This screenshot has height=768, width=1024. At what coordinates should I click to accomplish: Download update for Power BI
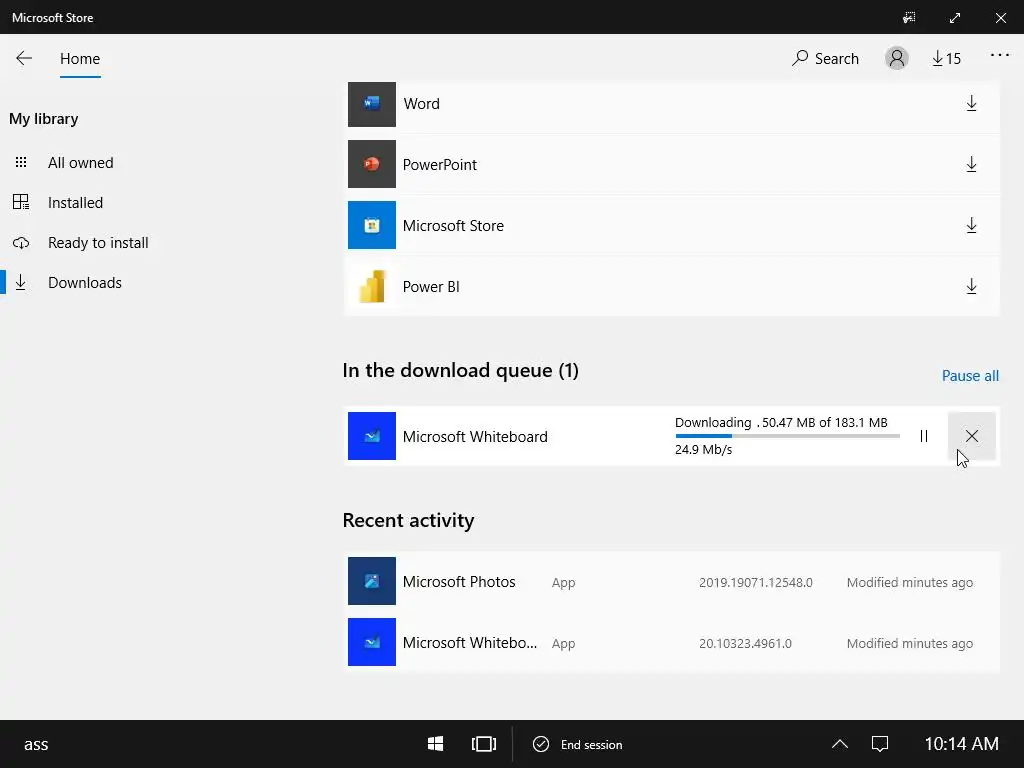[x=971, y=286]
